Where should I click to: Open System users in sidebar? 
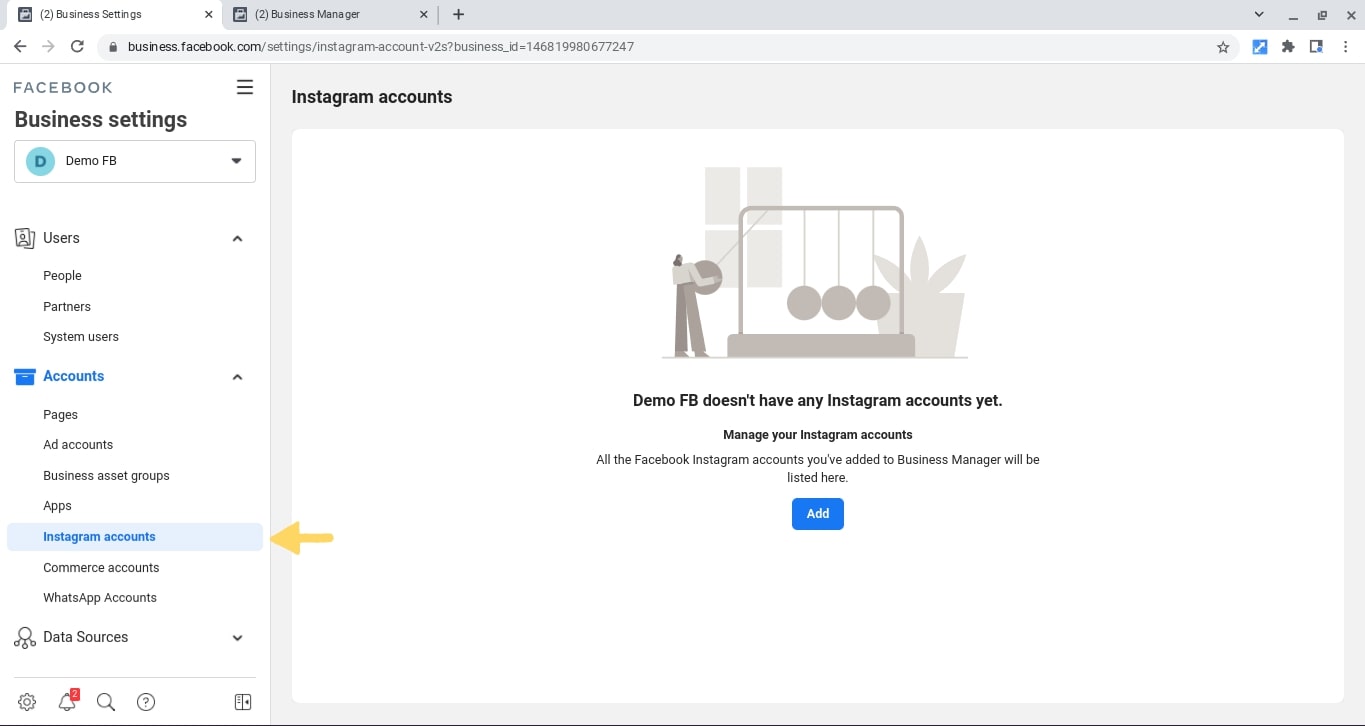[81, 337]
